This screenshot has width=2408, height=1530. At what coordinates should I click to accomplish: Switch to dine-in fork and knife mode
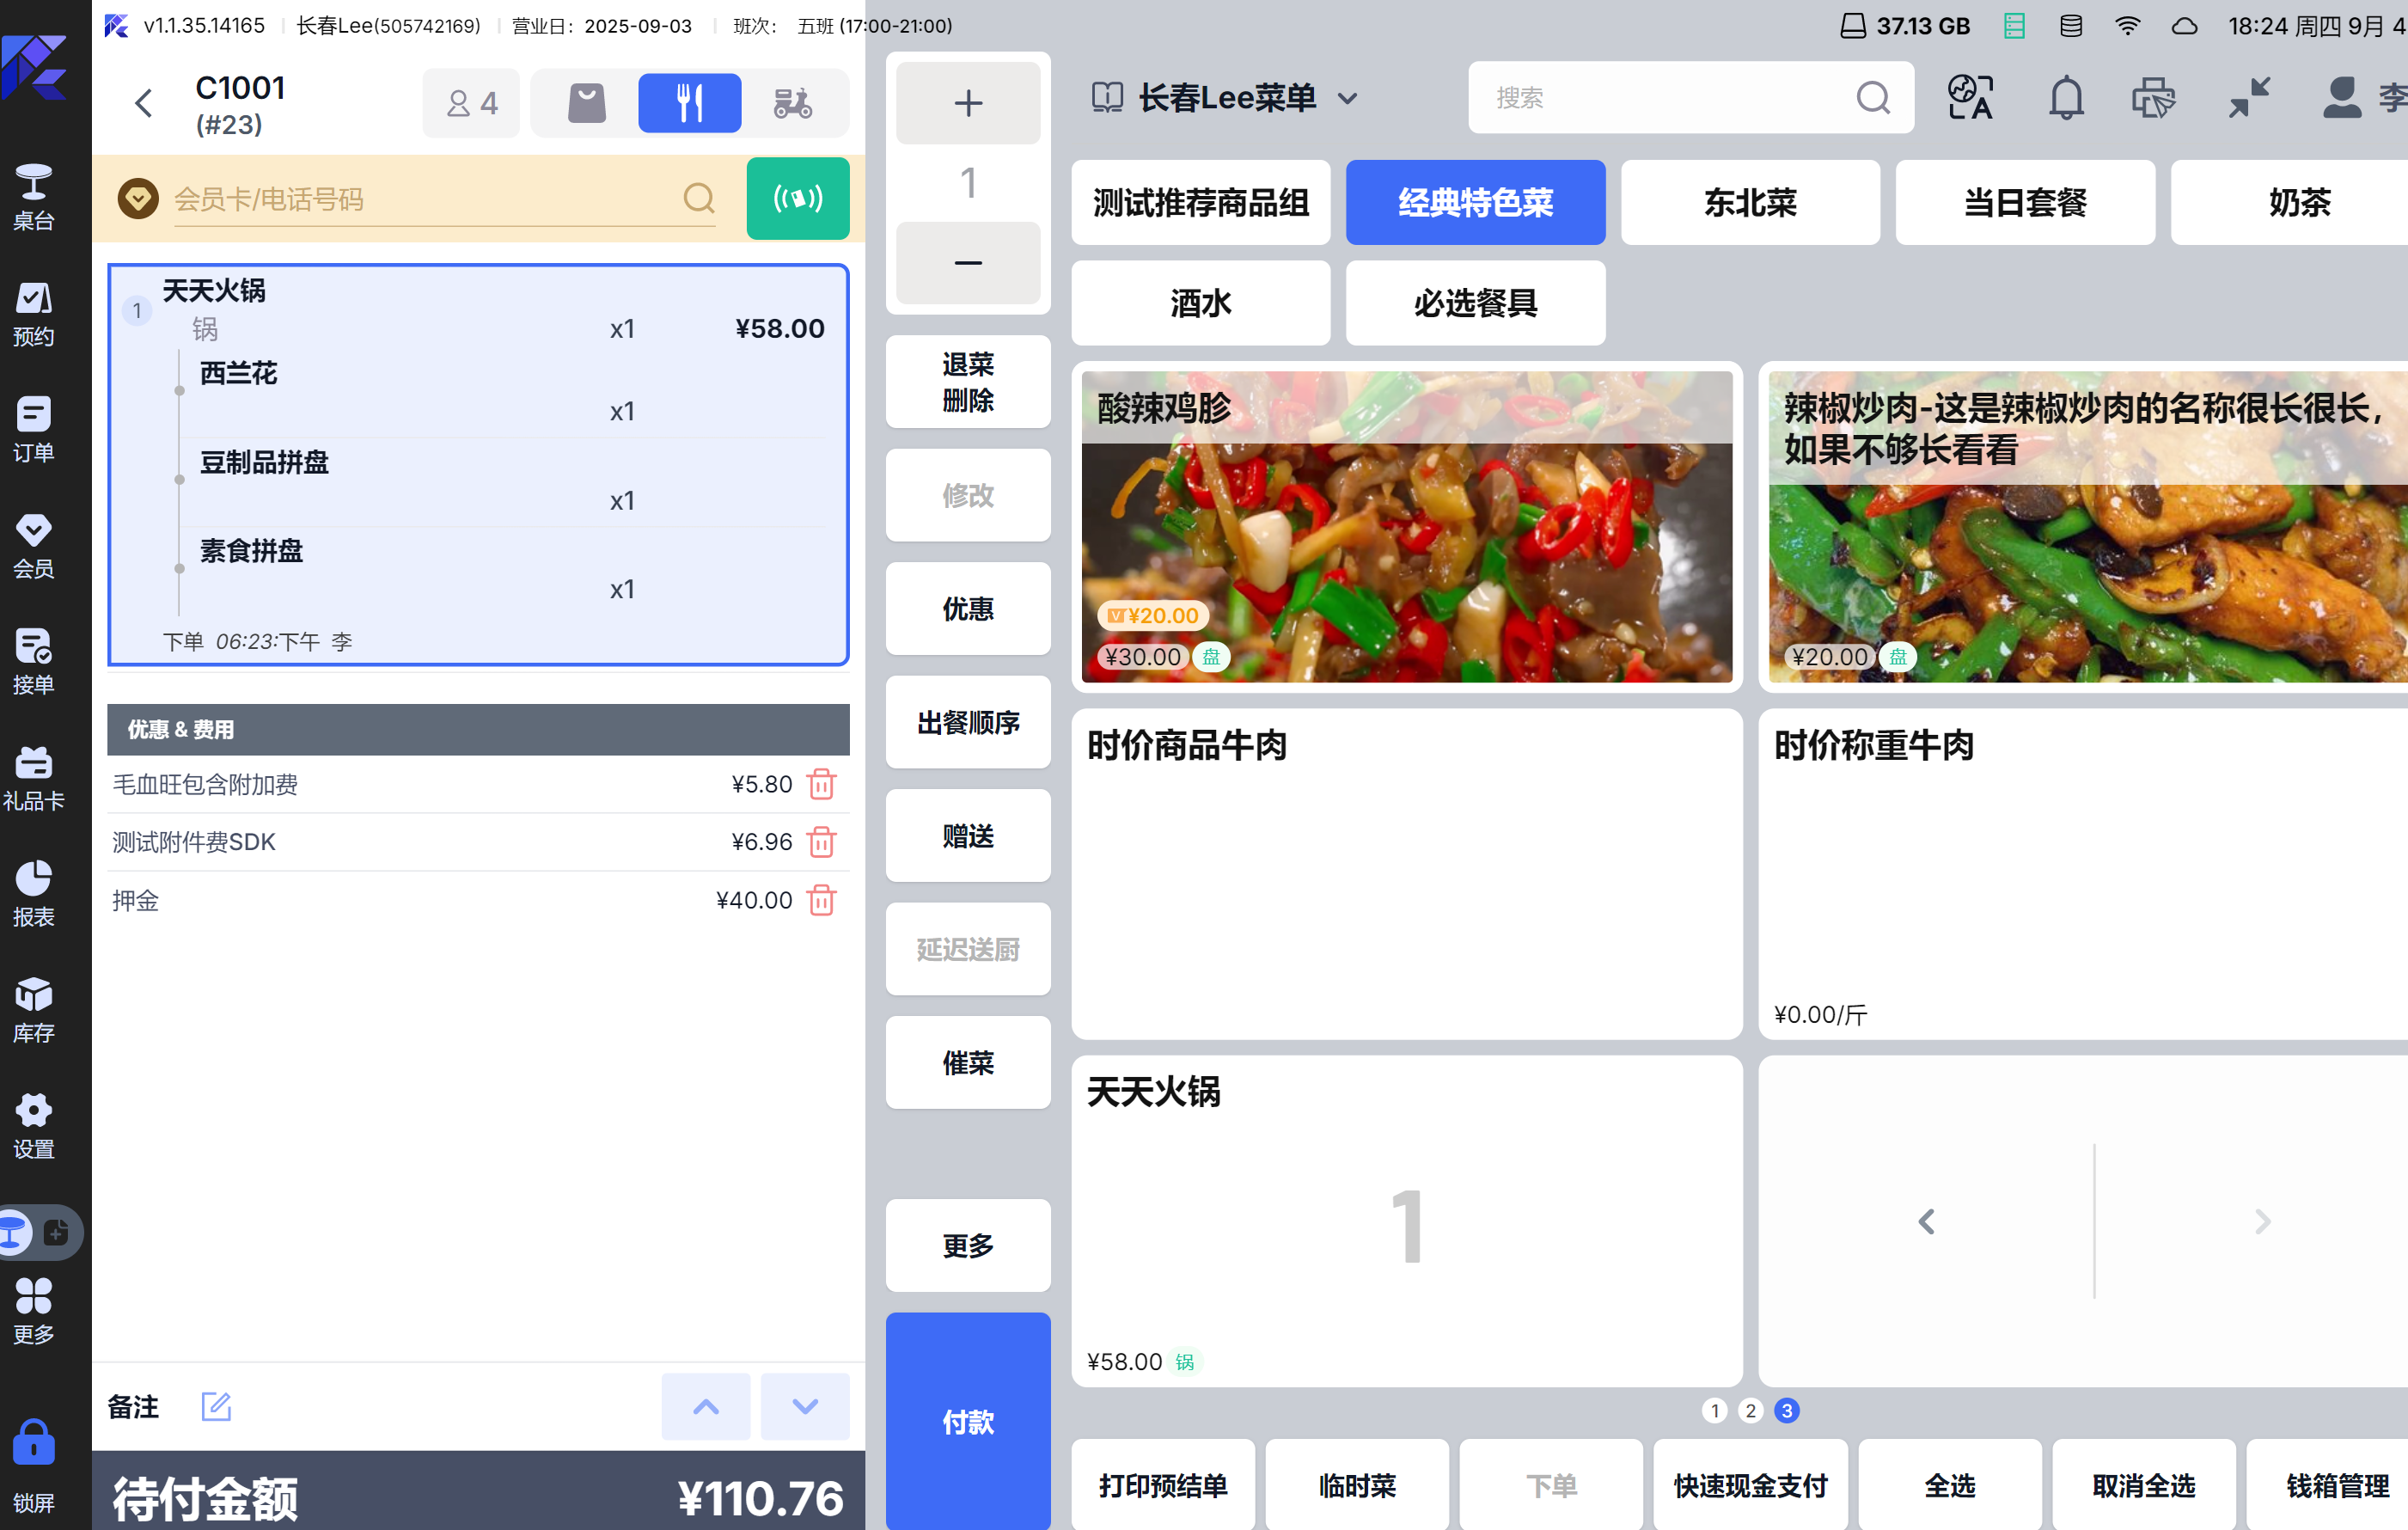click(689, 103)
